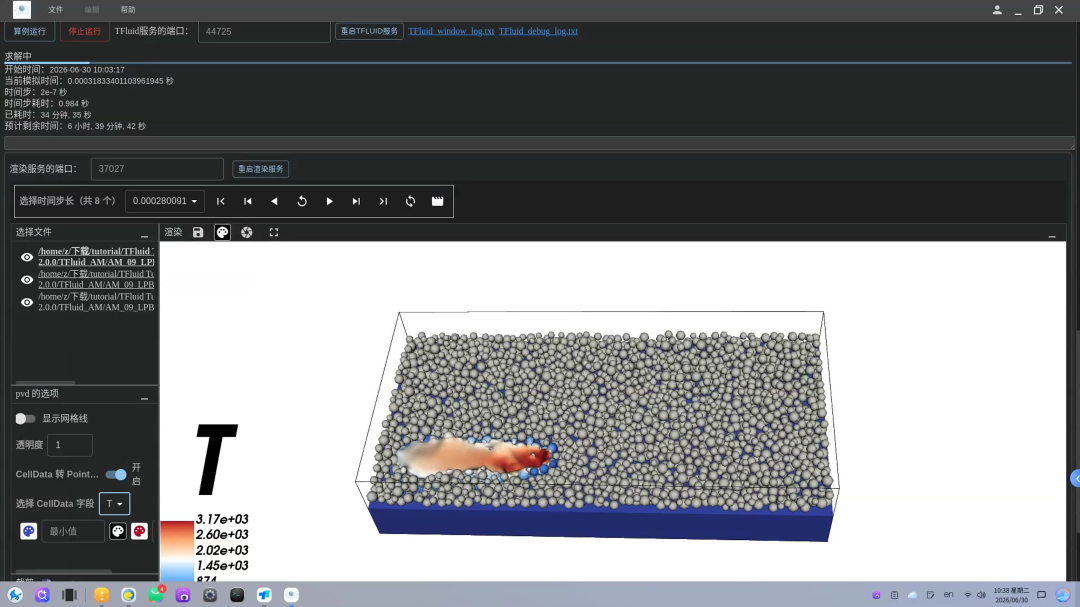Open system settings gear in taskbar
This screenshot has height=607, width=1080.
pos(210,595)
